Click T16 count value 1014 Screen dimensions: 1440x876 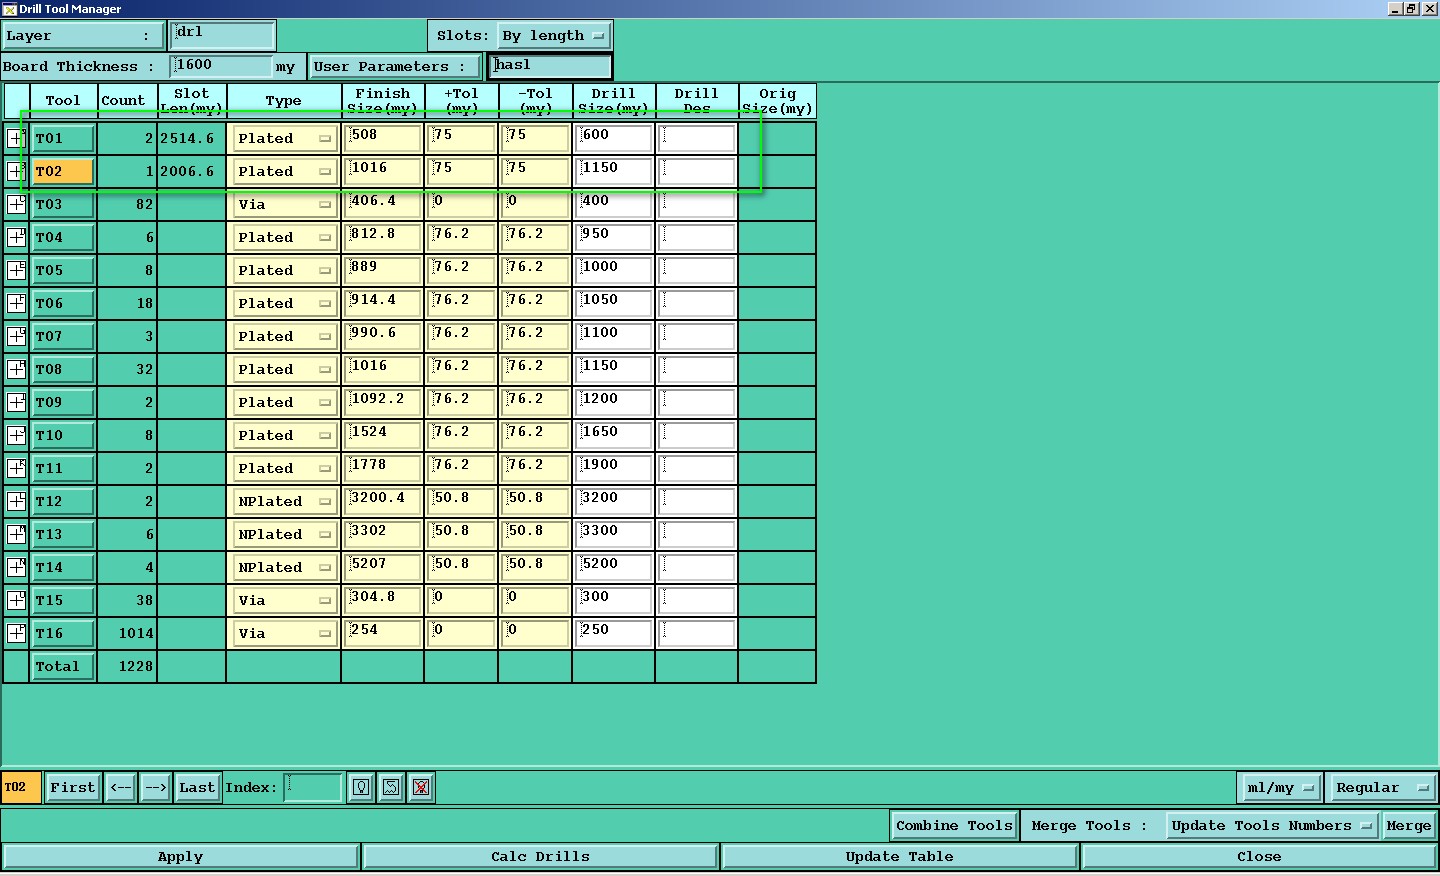pos(136,633)
